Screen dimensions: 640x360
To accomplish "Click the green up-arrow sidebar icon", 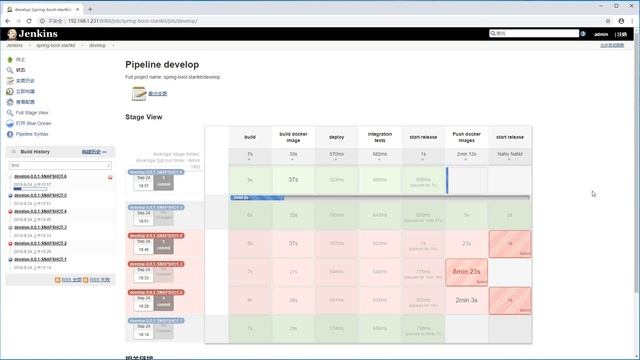I will point(10,60).
